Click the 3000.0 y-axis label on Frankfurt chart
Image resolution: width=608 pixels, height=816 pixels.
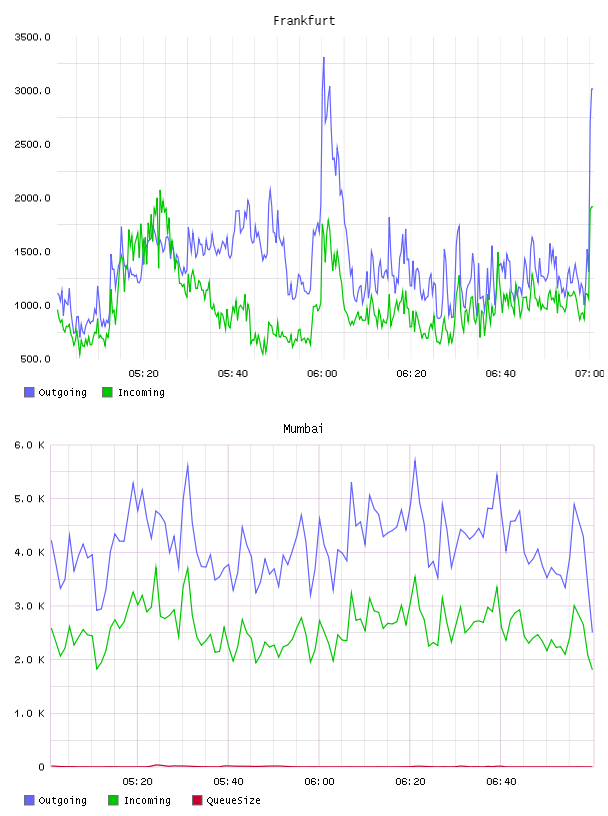(32, 91)
